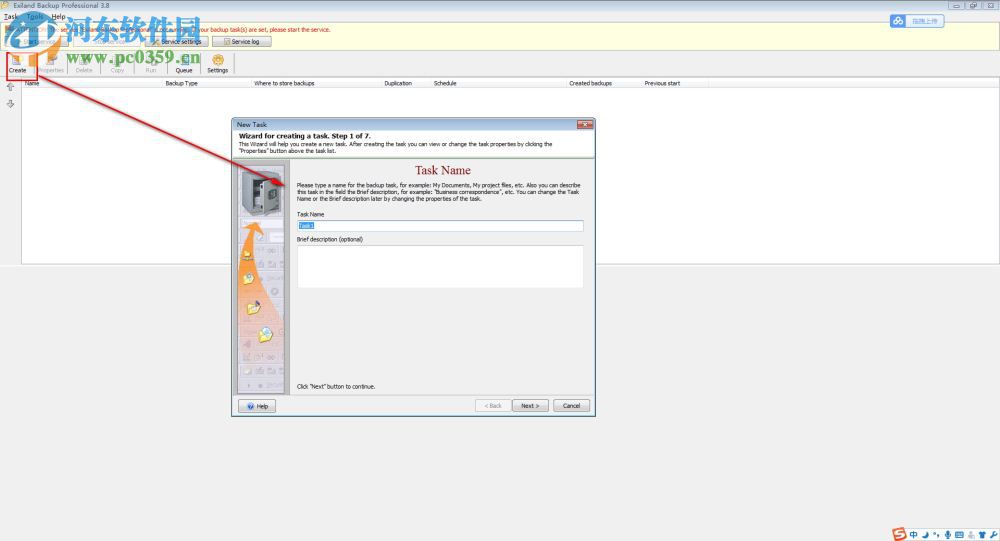Click the Service settings button
1000x541 pixels.
click(x=177, y=41)
